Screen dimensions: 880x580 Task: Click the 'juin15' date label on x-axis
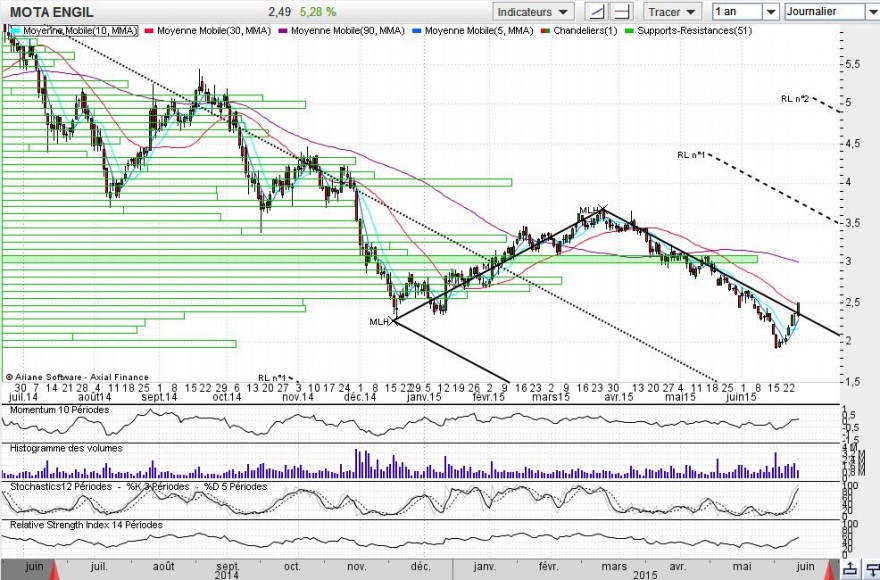tap(741, 397)
